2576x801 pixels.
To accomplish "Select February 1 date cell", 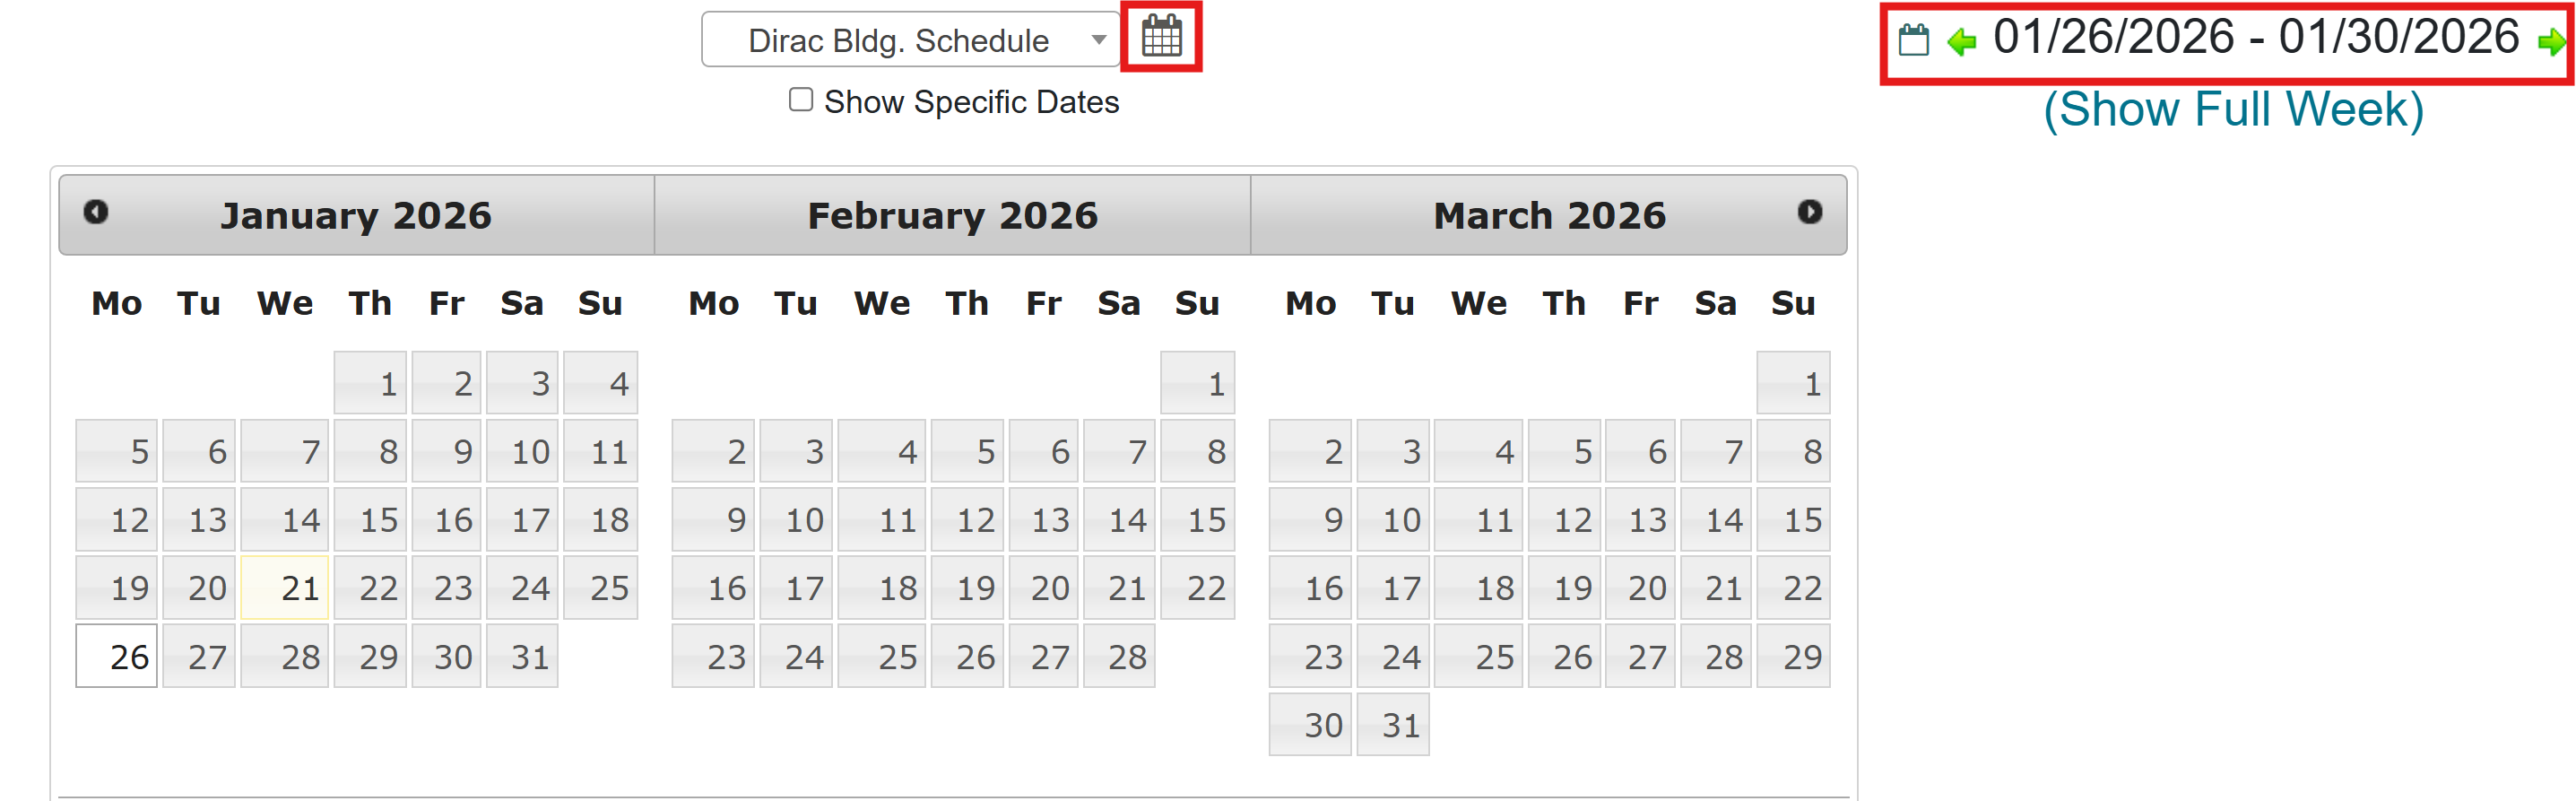I will tap(1197, 383).
